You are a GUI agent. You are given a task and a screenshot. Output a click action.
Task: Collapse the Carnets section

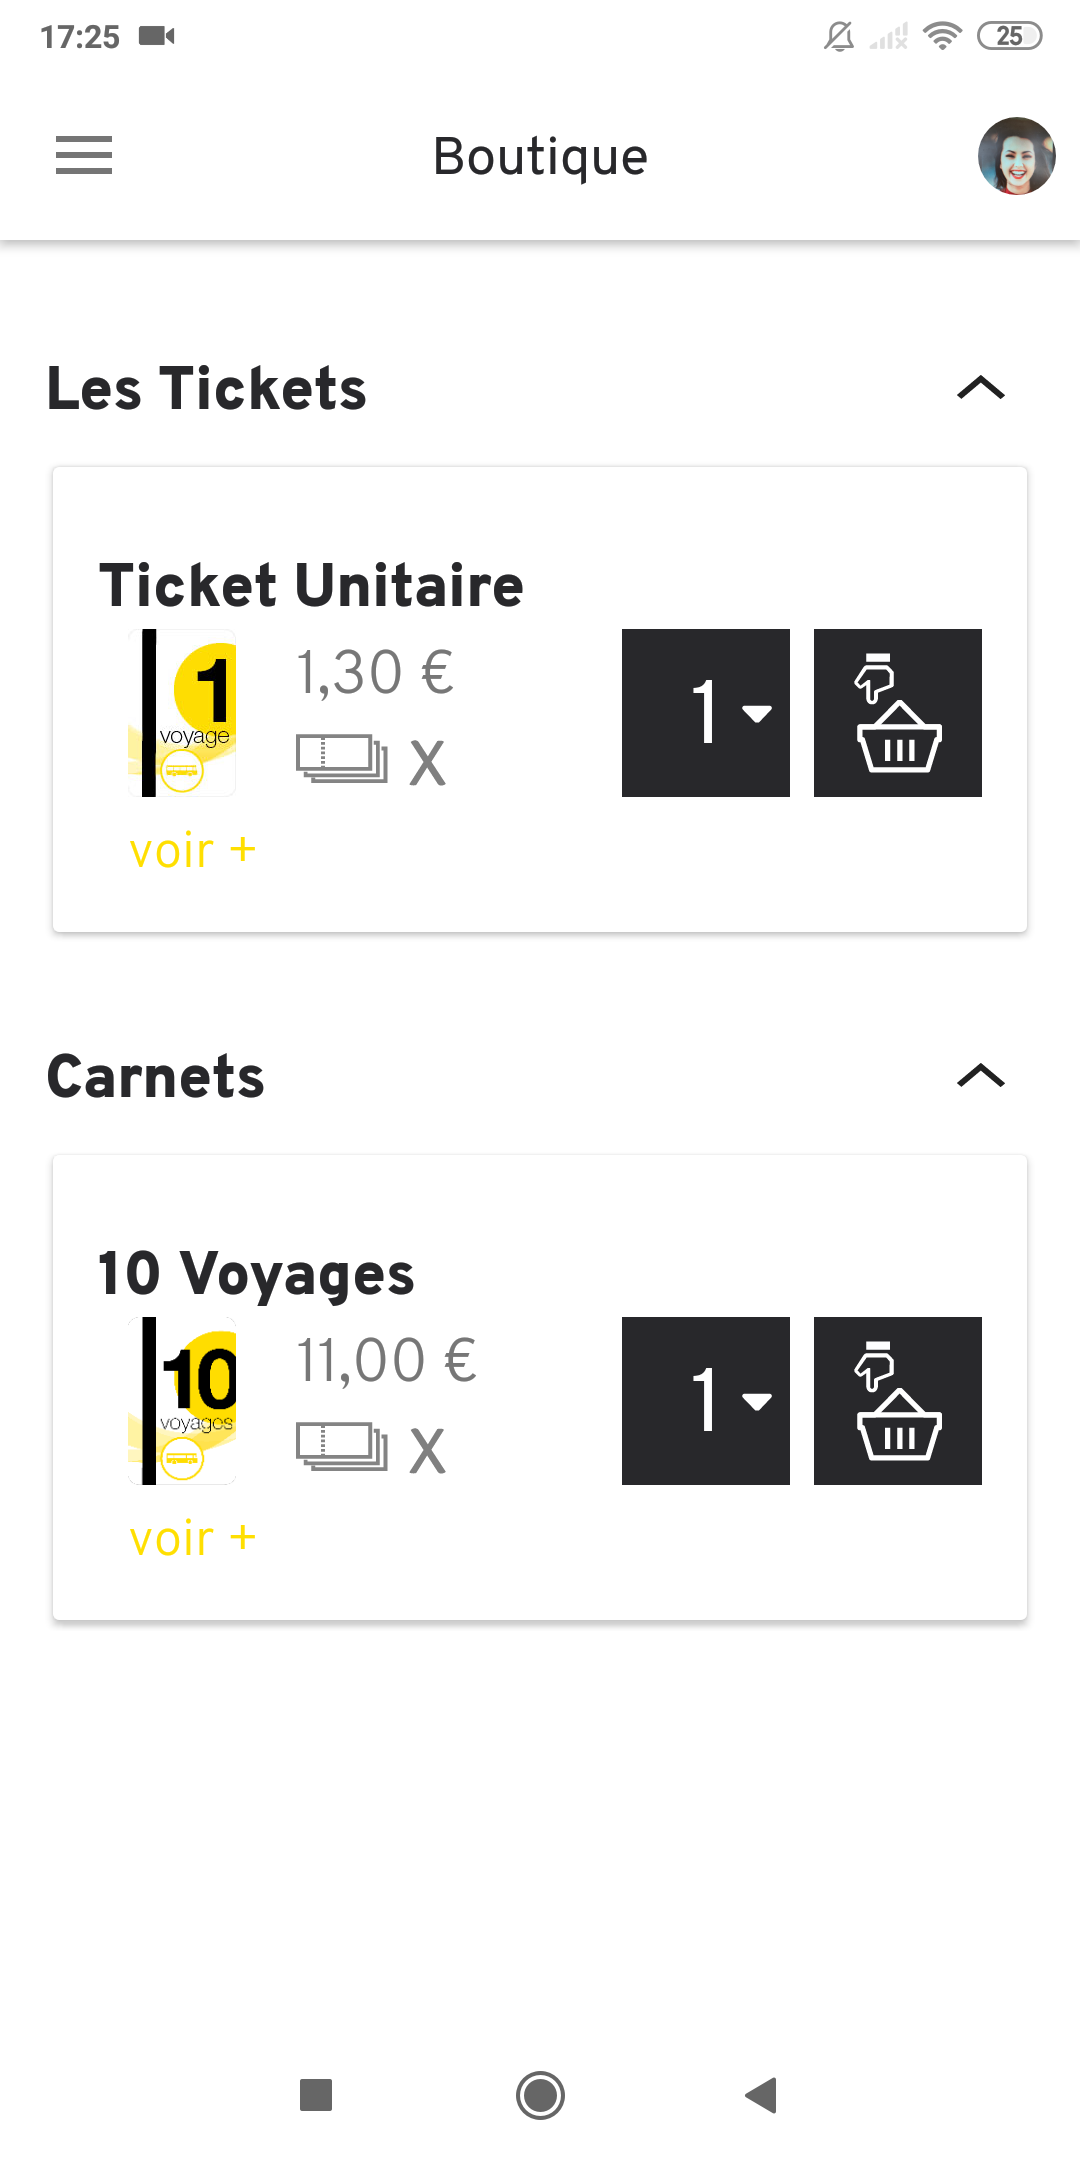[x=980, y=1076]
